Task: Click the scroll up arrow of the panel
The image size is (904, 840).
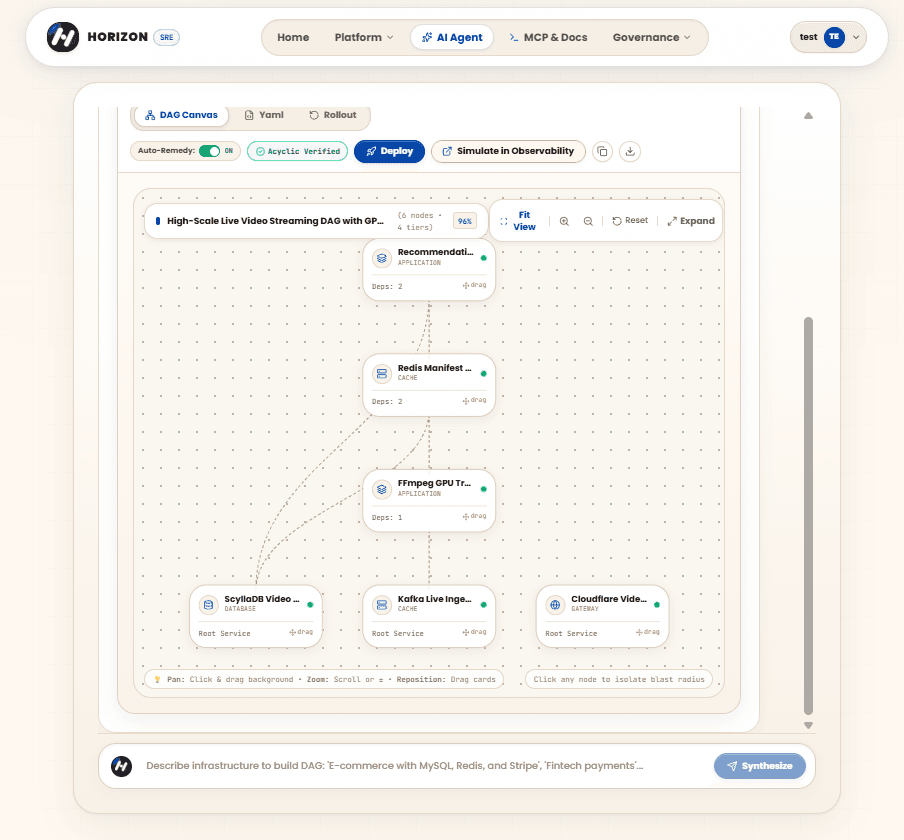Action: point(808,115)
